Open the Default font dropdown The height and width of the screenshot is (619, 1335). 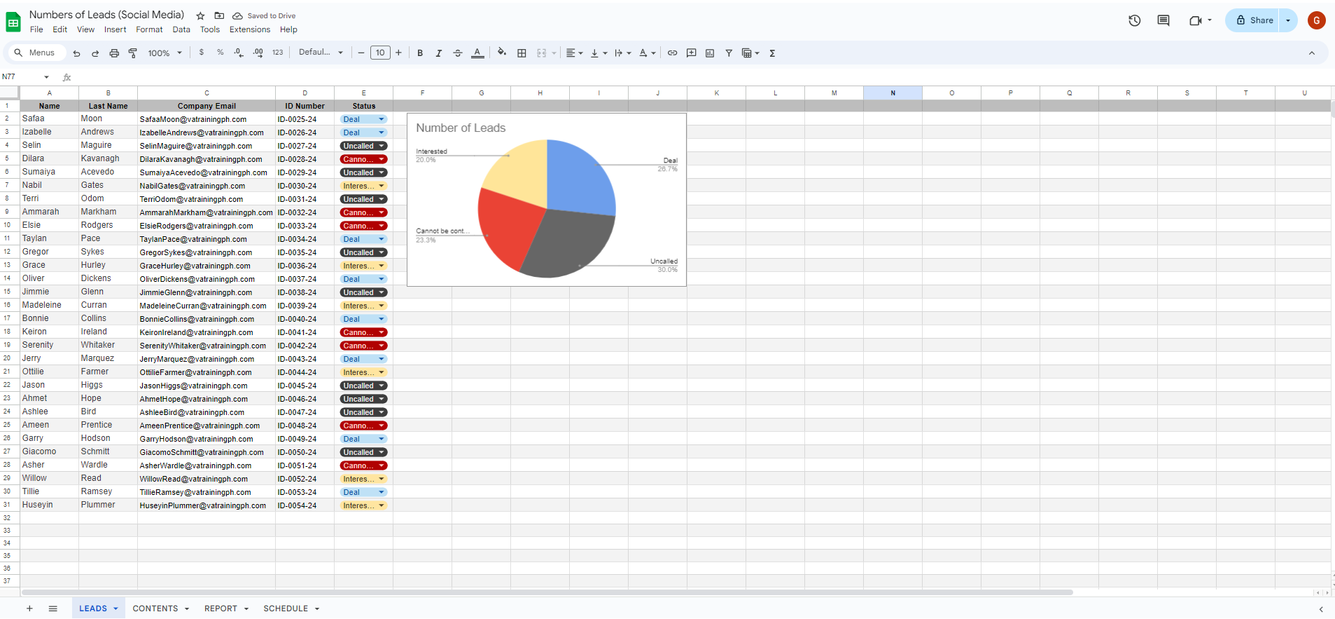(321, 53)
